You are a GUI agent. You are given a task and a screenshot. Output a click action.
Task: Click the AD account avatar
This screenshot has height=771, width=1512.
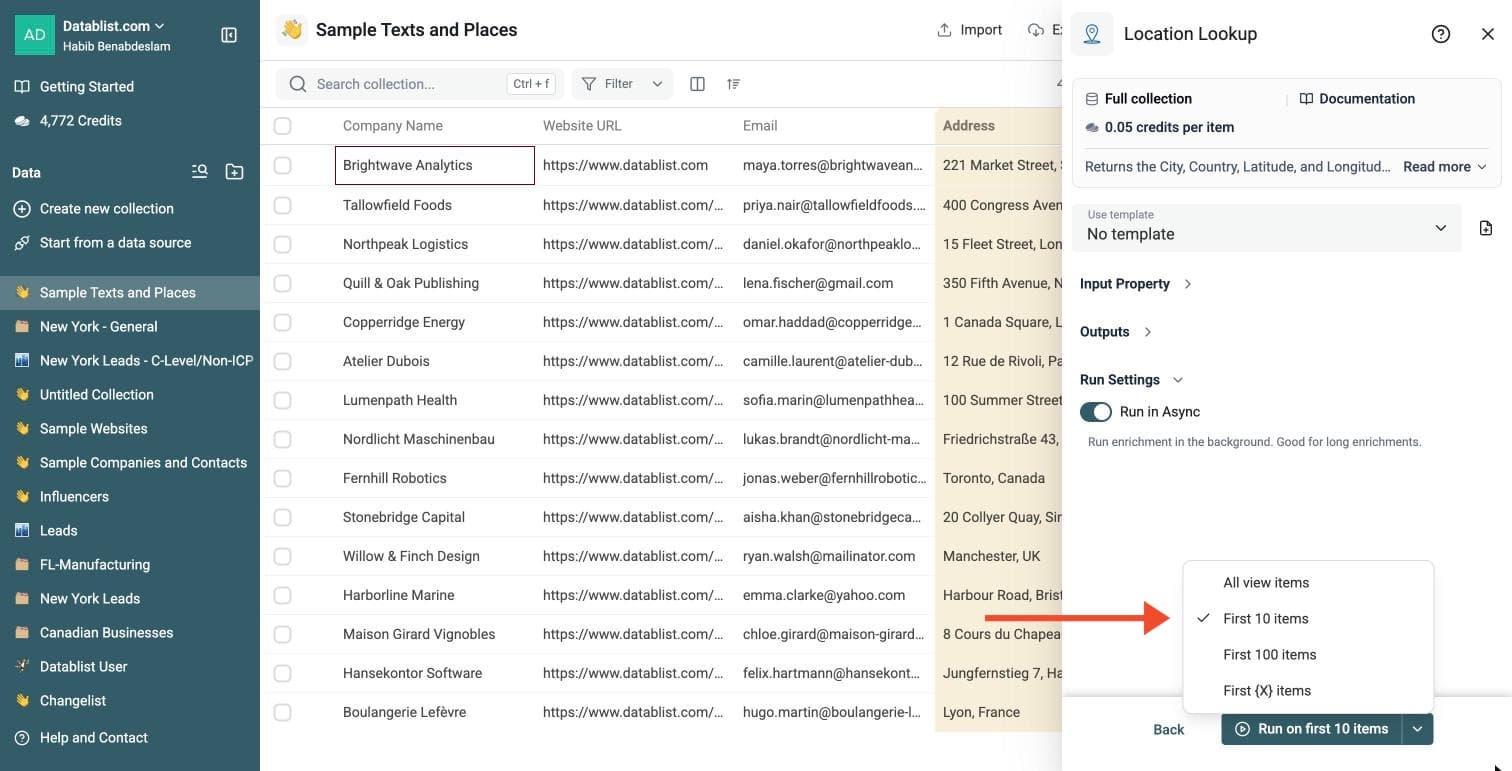[x=35, y=35]
